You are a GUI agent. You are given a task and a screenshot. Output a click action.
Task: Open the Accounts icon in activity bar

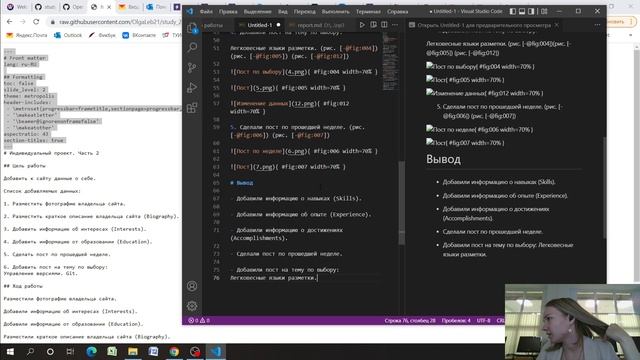coord(192,286)
